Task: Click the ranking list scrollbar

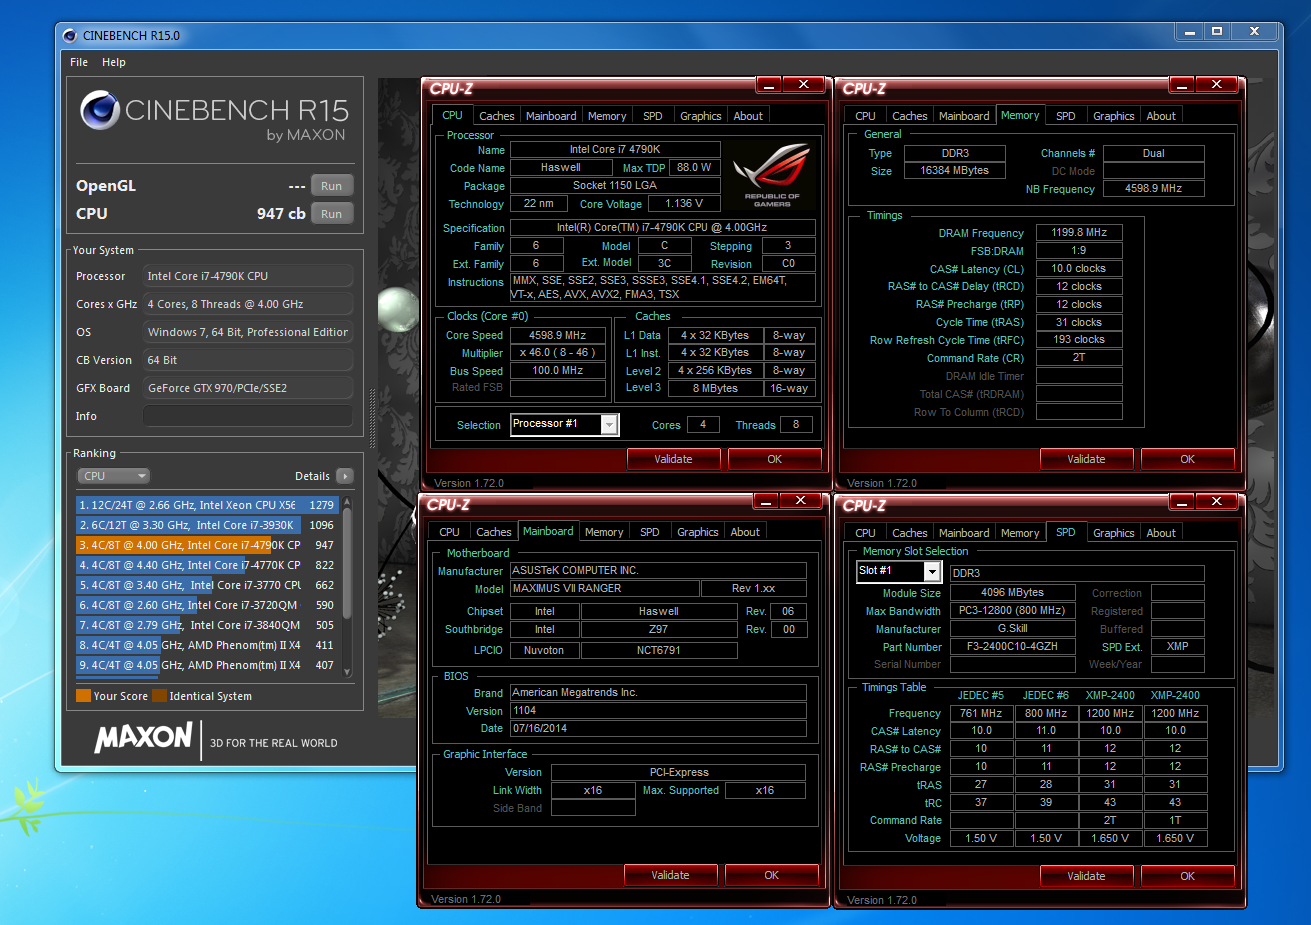Action: [x=347, y=563]
